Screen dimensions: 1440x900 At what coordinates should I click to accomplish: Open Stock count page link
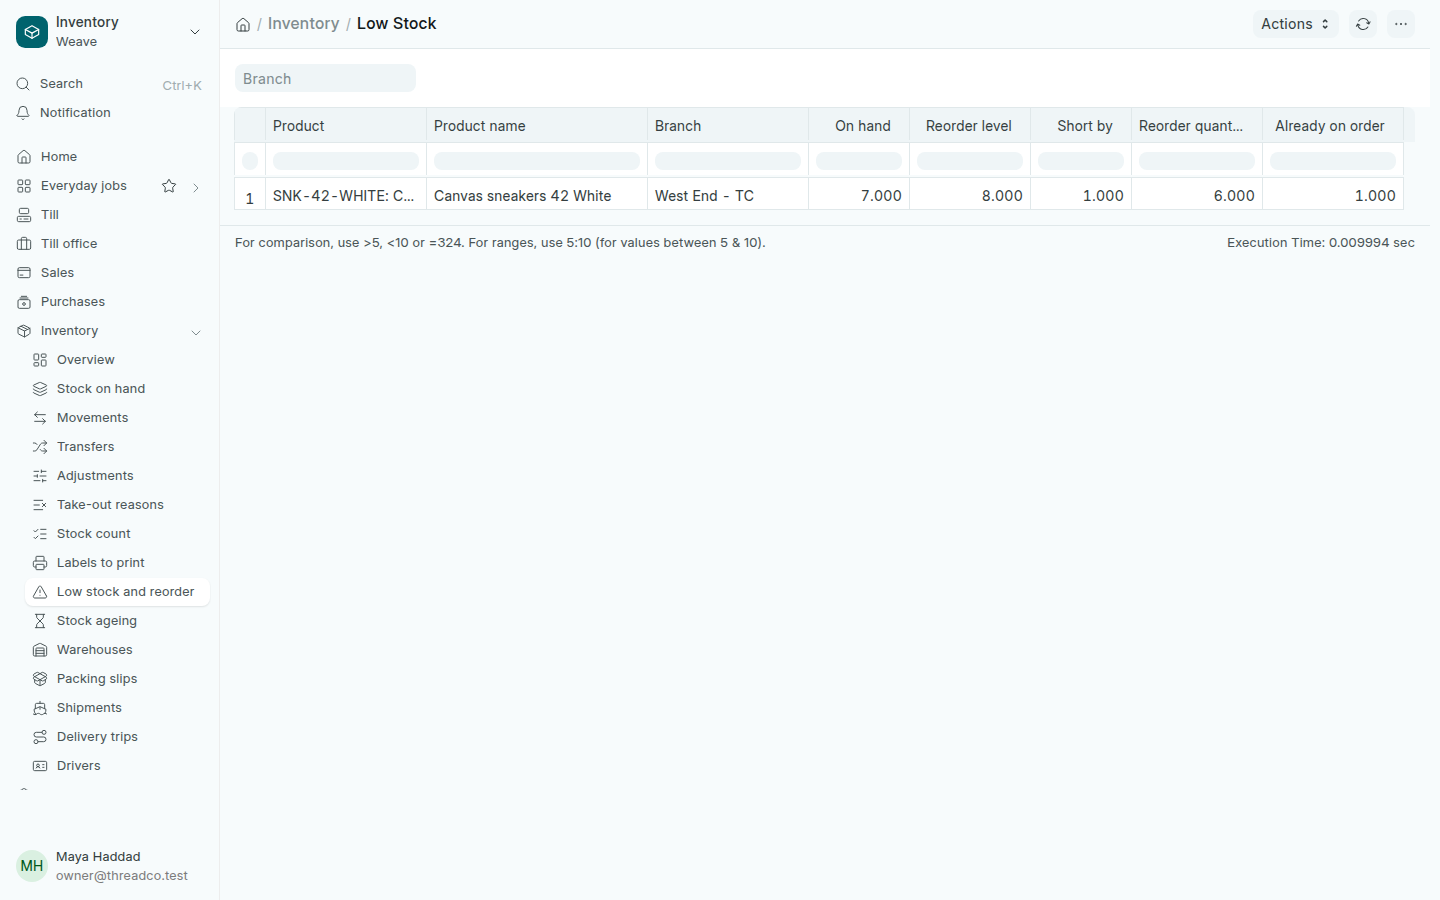click(118, 534)
